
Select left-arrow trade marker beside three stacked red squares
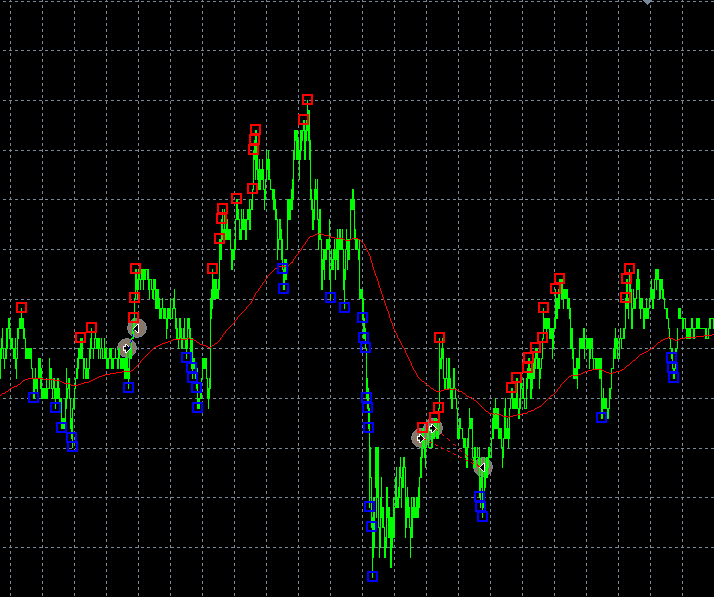(137, 328)
